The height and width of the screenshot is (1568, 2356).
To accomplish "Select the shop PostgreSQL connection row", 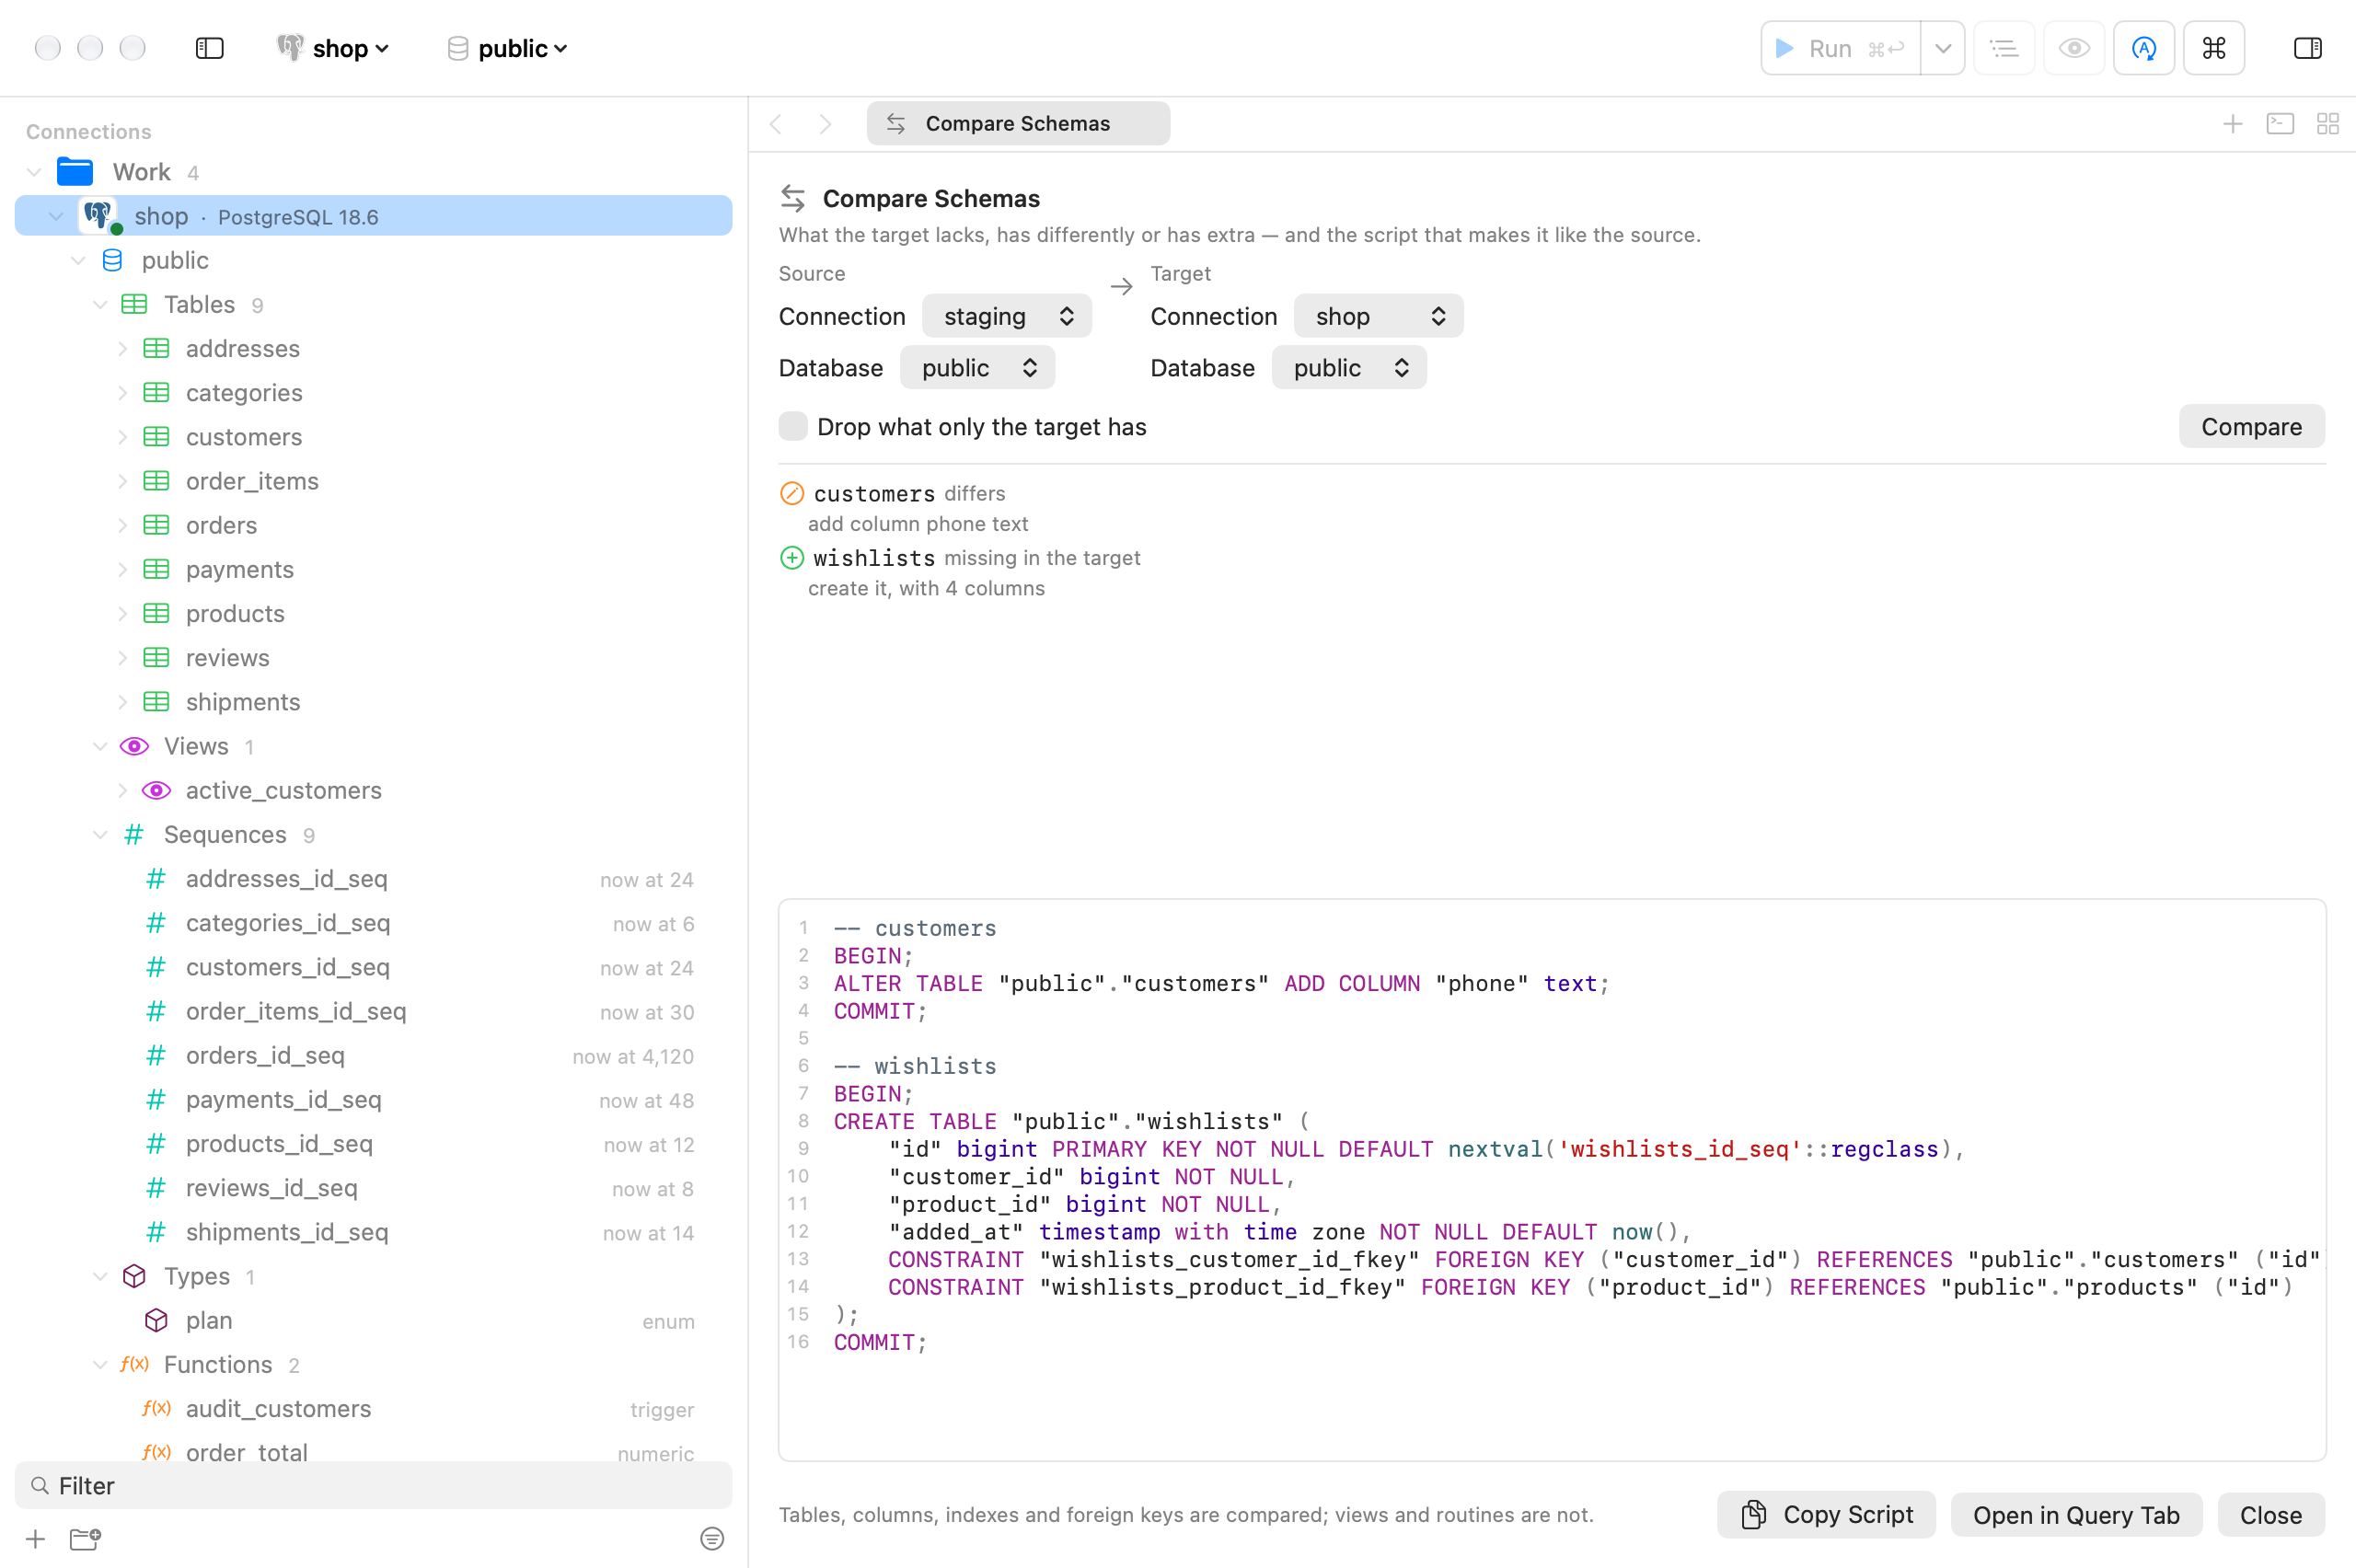I will (x=373, y=216).
